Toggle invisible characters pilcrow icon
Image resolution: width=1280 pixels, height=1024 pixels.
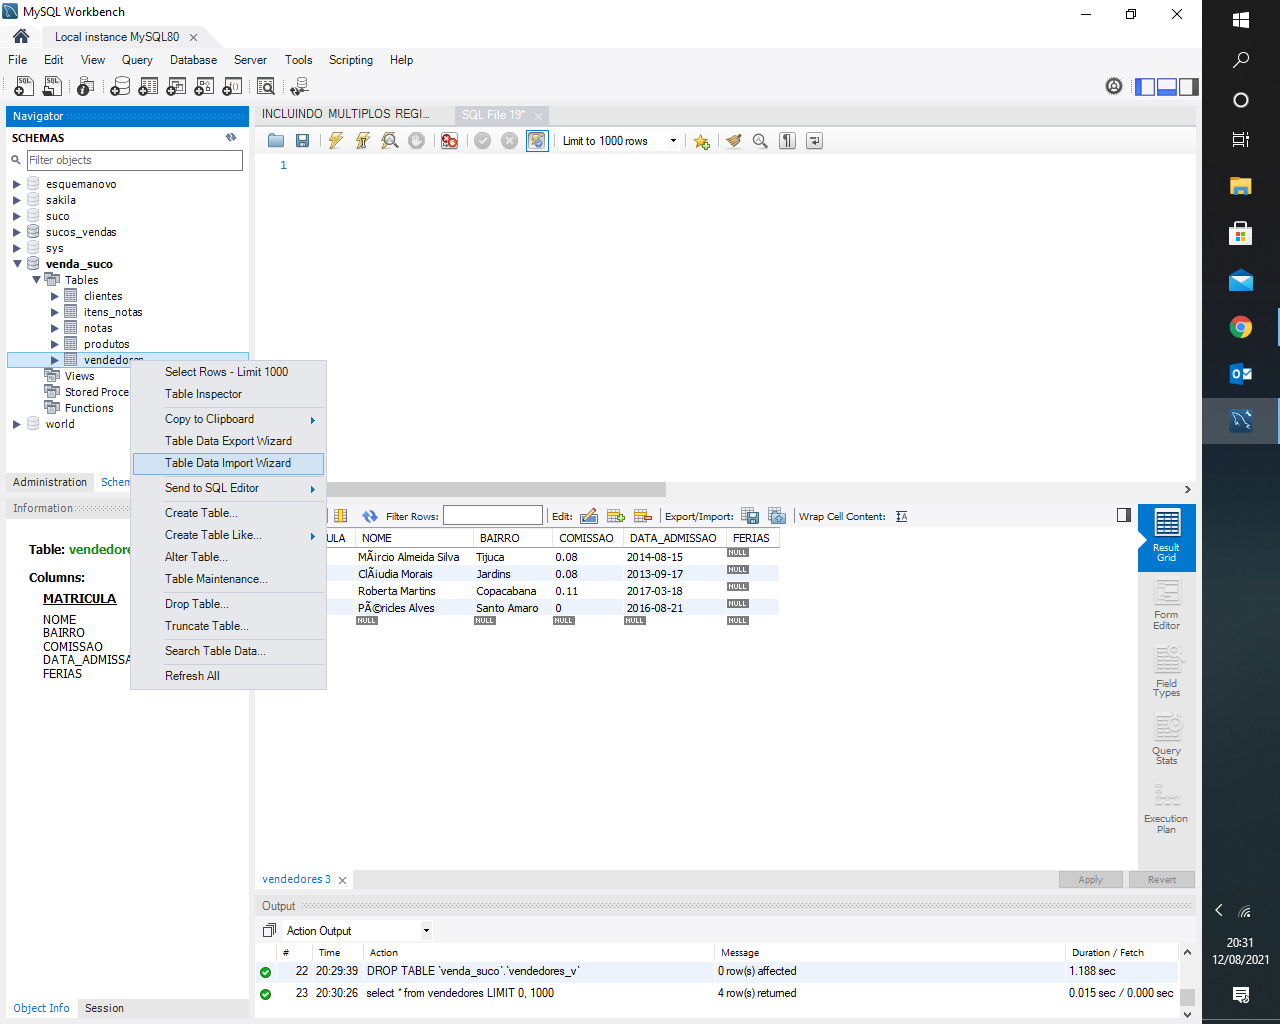tap(788, 141)
